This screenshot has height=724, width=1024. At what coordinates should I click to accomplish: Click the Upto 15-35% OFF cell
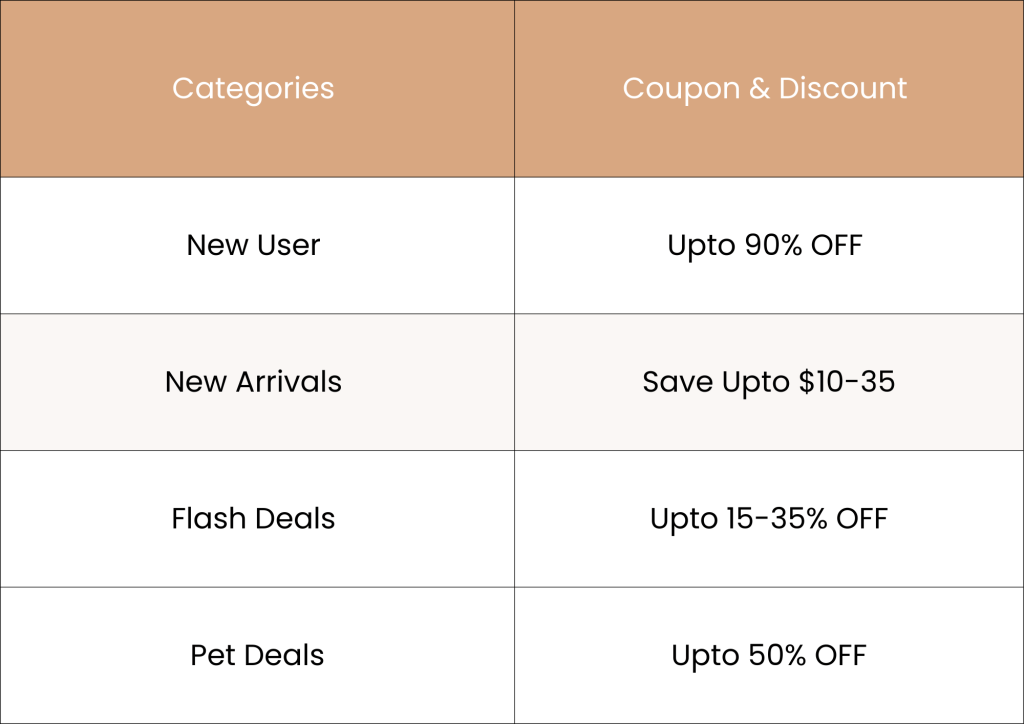point(768,518)
